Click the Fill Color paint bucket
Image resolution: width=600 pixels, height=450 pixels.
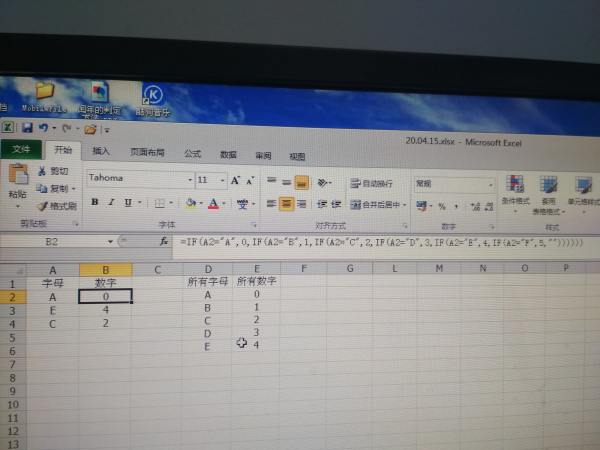click(190, 203)
